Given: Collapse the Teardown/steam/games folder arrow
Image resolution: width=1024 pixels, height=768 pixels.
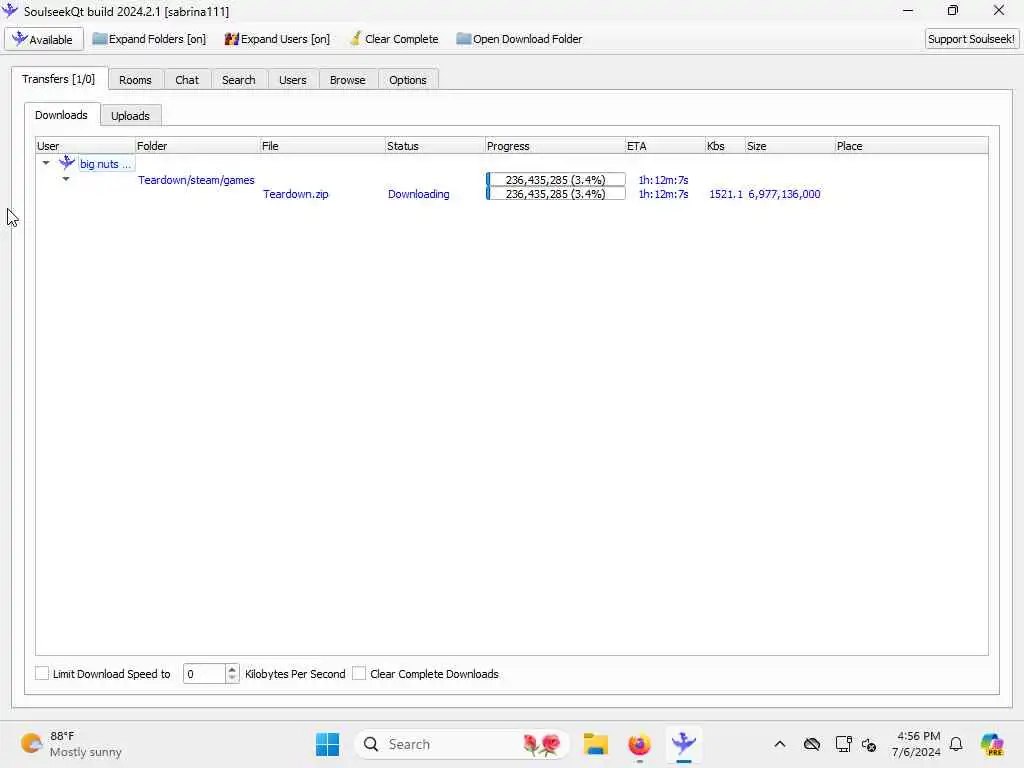Looking at the screenshot, I should (66, 178).
